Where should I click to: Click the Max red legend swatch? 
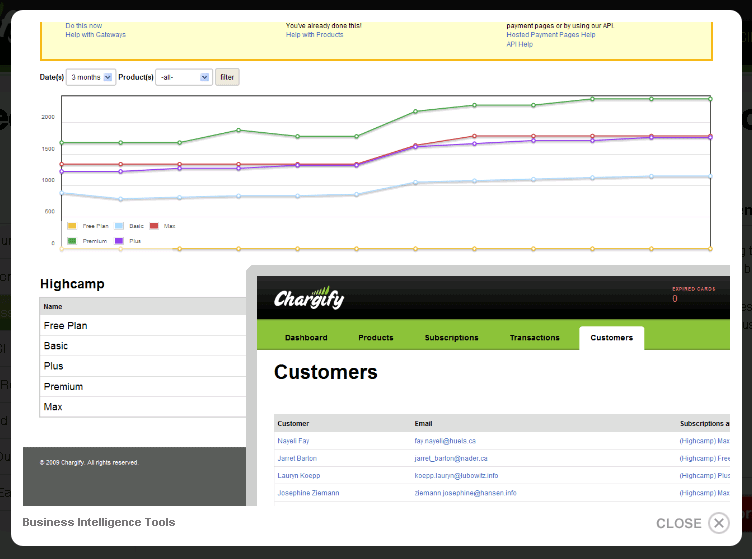click(154, 226)
